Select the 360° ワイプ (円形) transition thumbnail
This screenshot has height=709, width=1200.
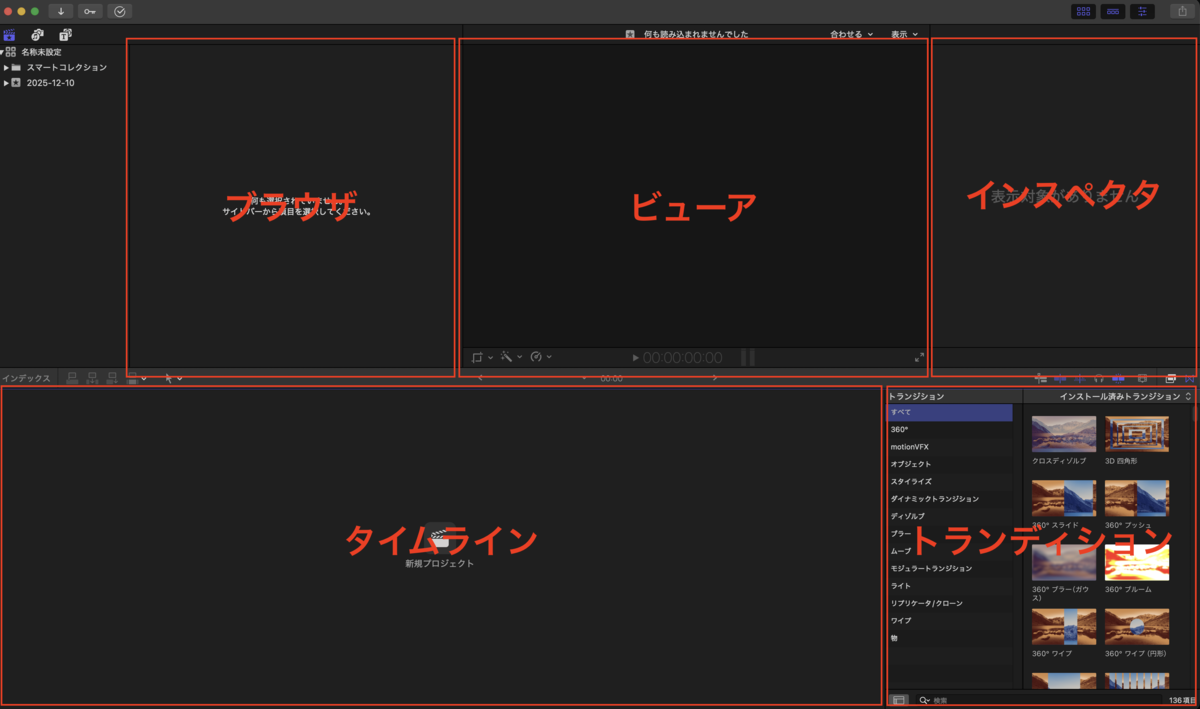(x=1137, y=627)
